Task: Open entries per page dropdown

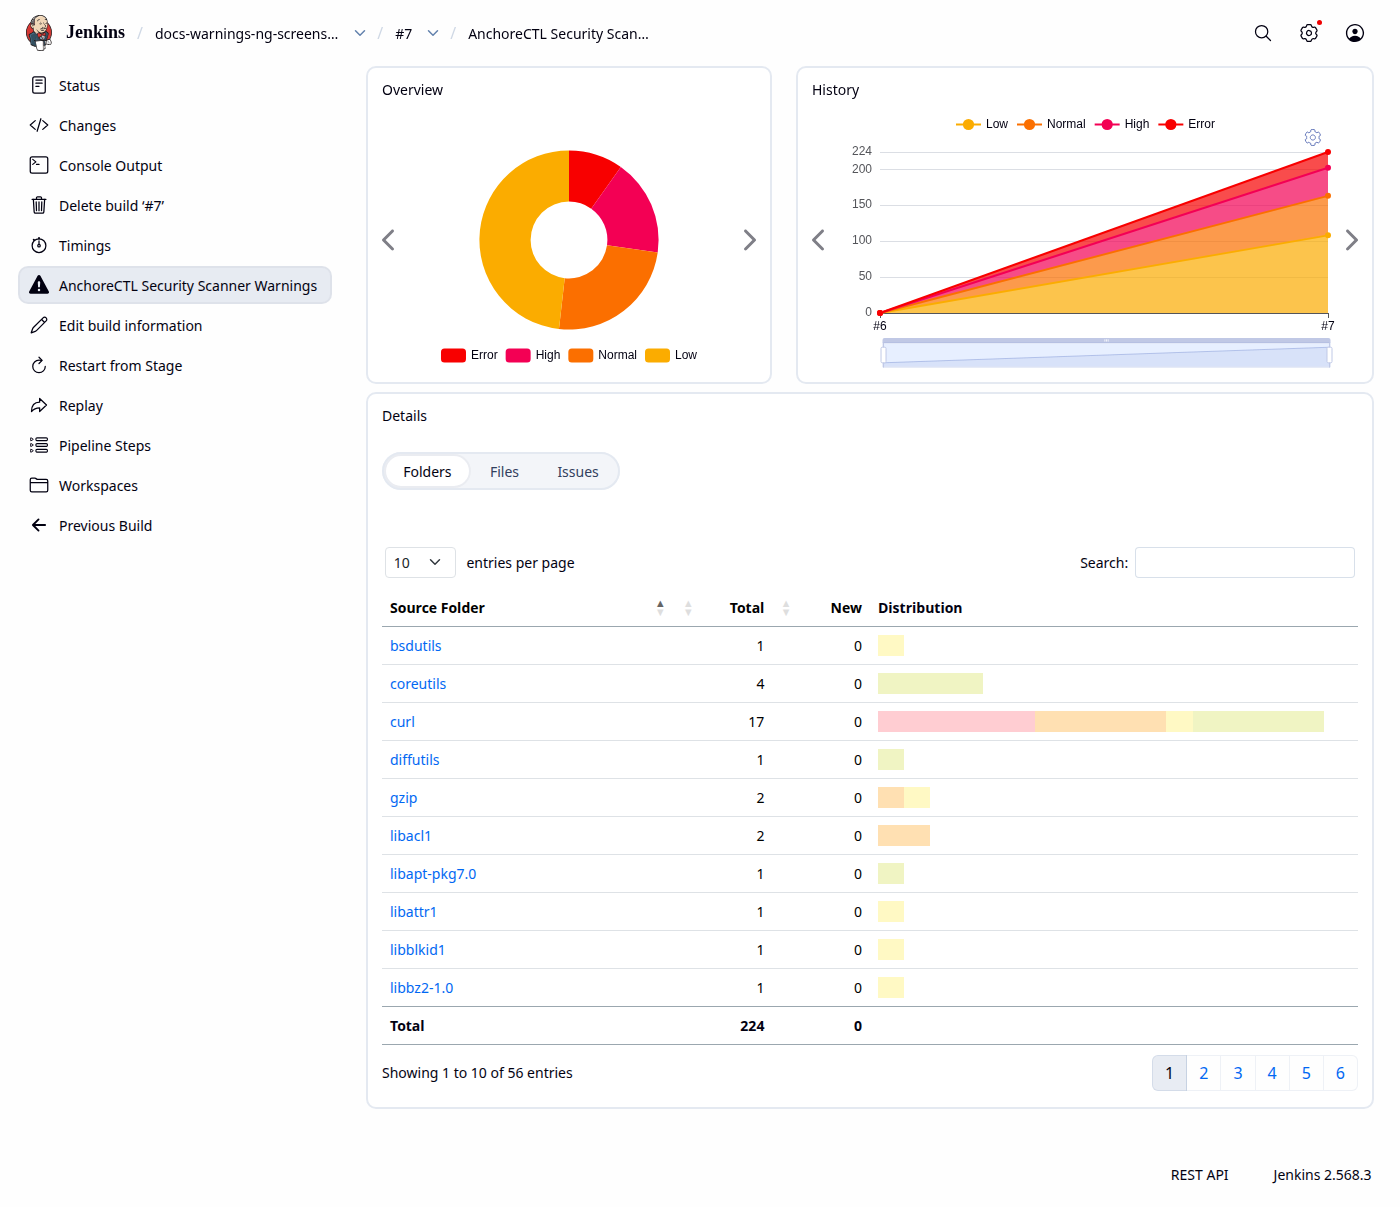Action: [x=420, y=562]
